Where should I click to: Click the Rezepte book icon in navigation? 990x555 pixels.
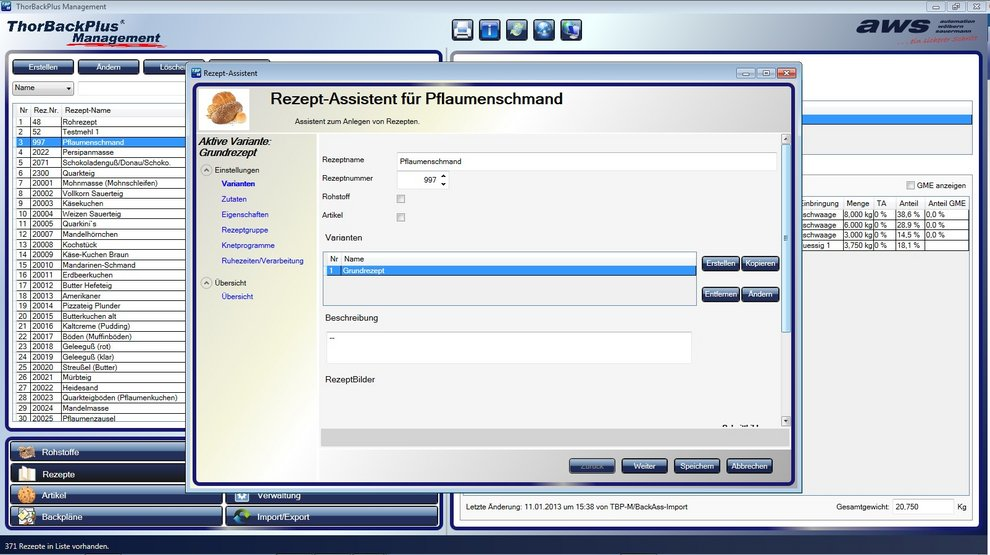(27, 474)
